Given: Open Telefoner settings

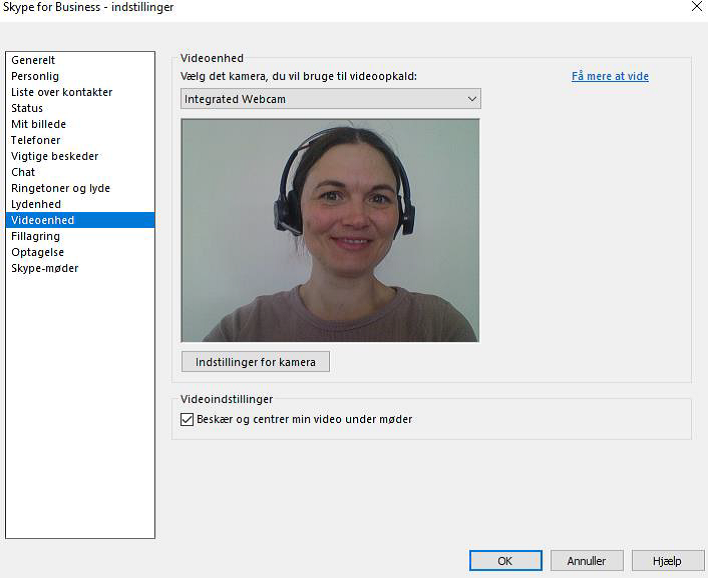Looking at the screenshot, I should pos(80,140).
